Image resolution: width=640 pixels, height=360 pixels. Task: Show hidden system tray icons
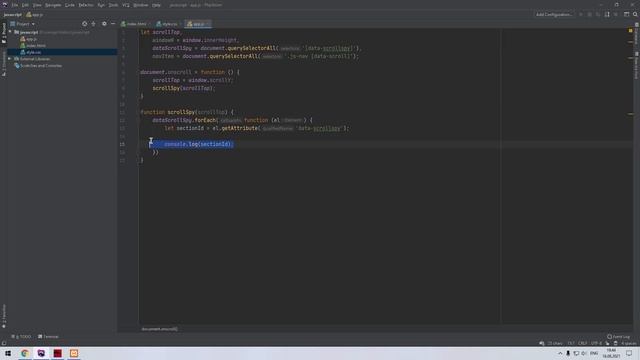(x=560, y=353)
